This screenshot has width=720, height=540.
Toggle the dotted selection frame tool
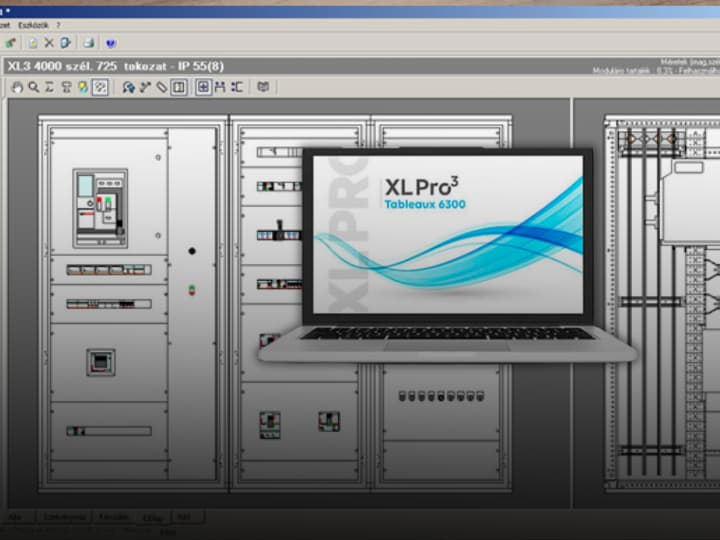pos(99,87)
